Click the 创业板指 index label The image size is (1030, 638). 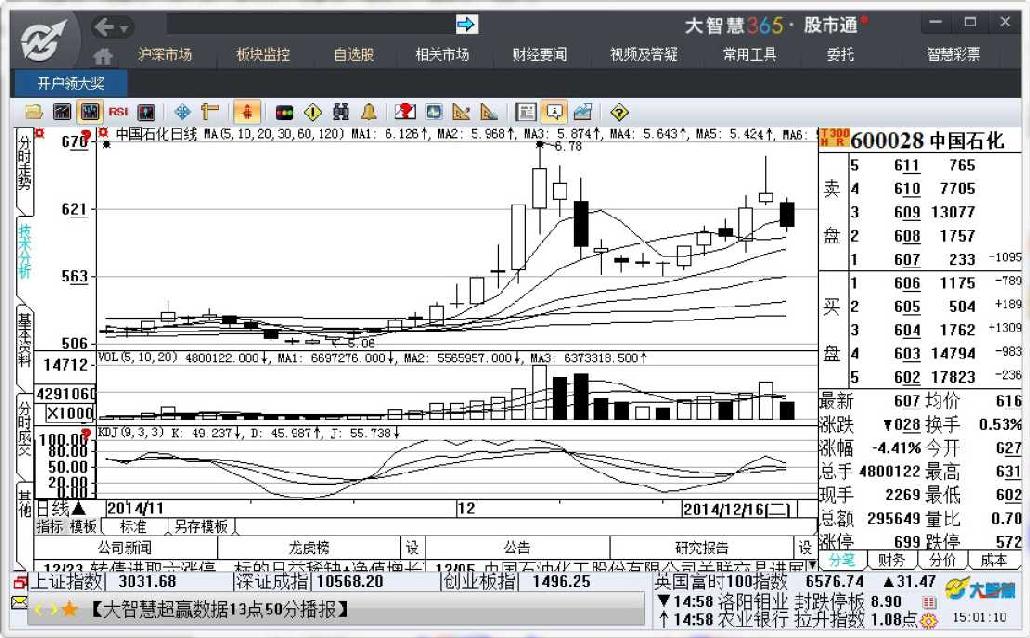click(x=479, y=581)
